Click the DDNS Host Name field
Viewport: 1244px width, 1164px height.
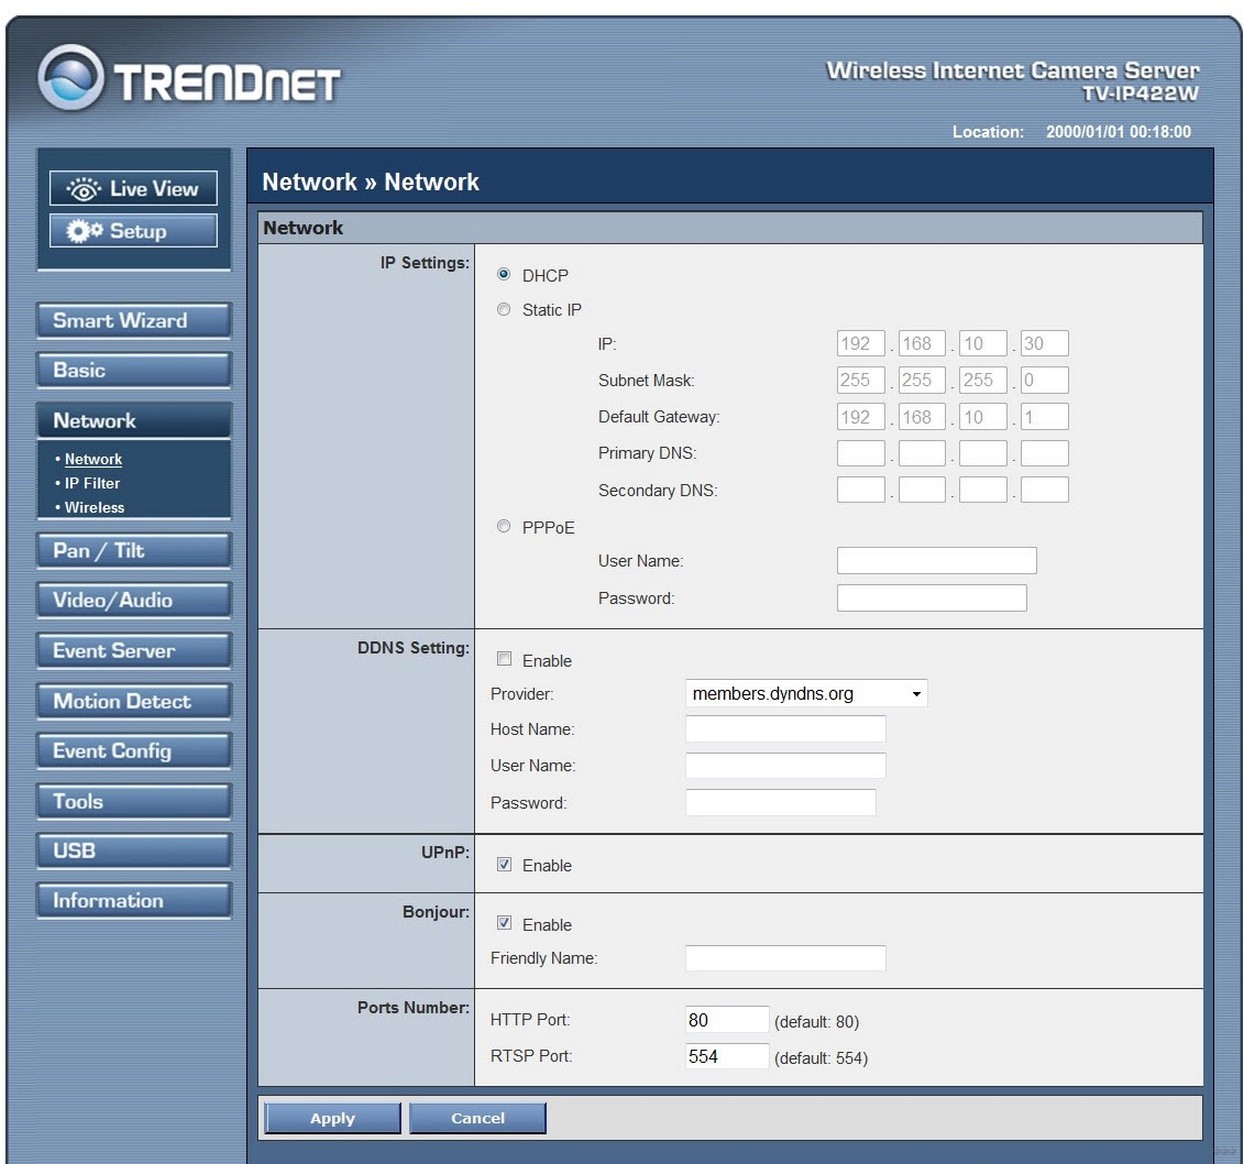(785, 728)
